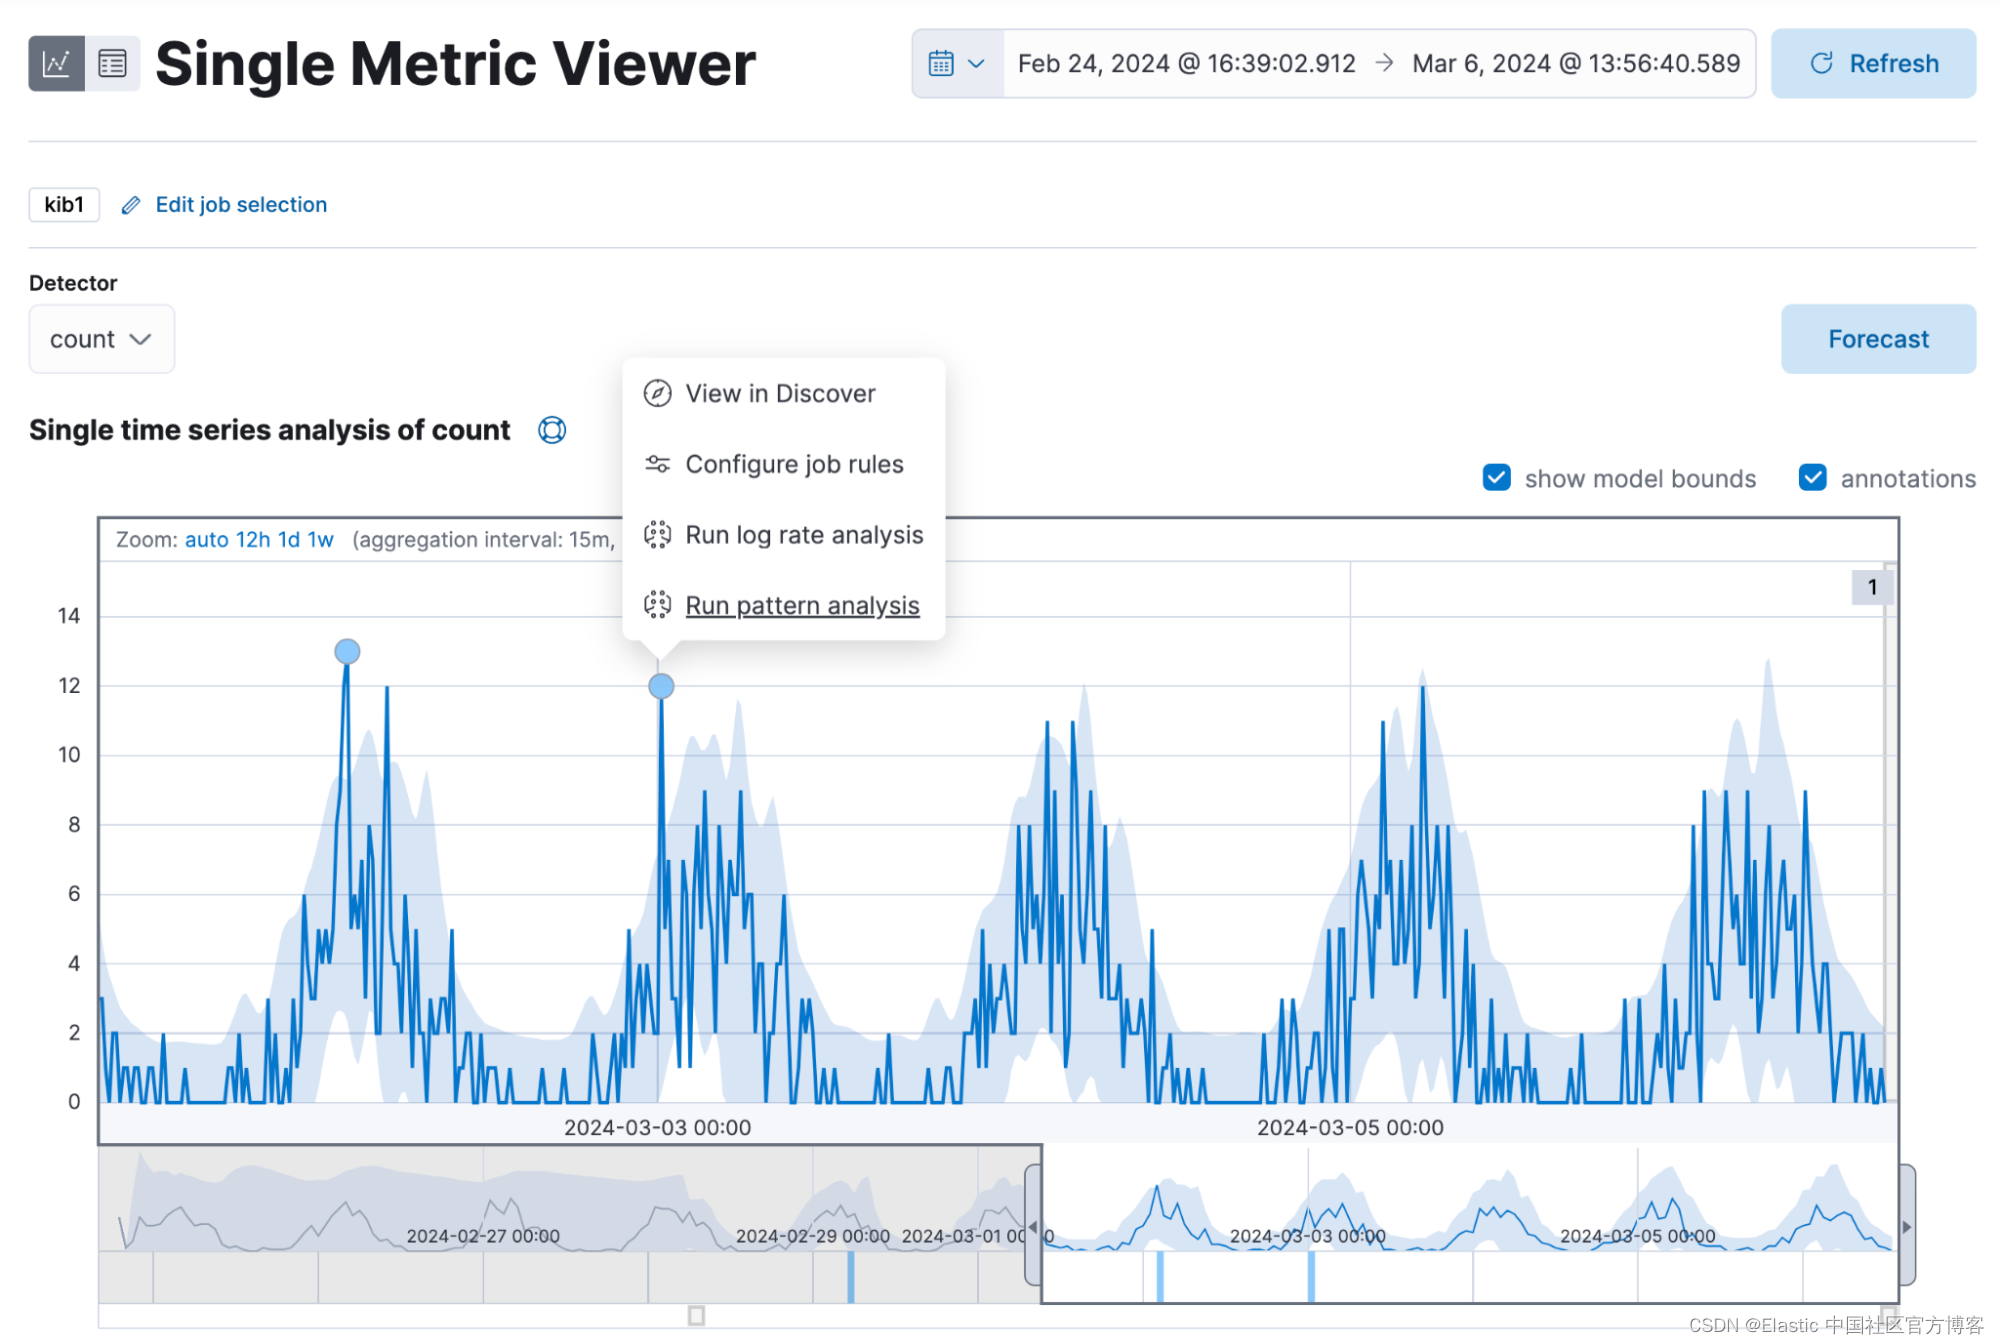This screenshot has height=1344, width=1999.
Task: Click the Run pattern analysis icon
Action: pos(654,604)
